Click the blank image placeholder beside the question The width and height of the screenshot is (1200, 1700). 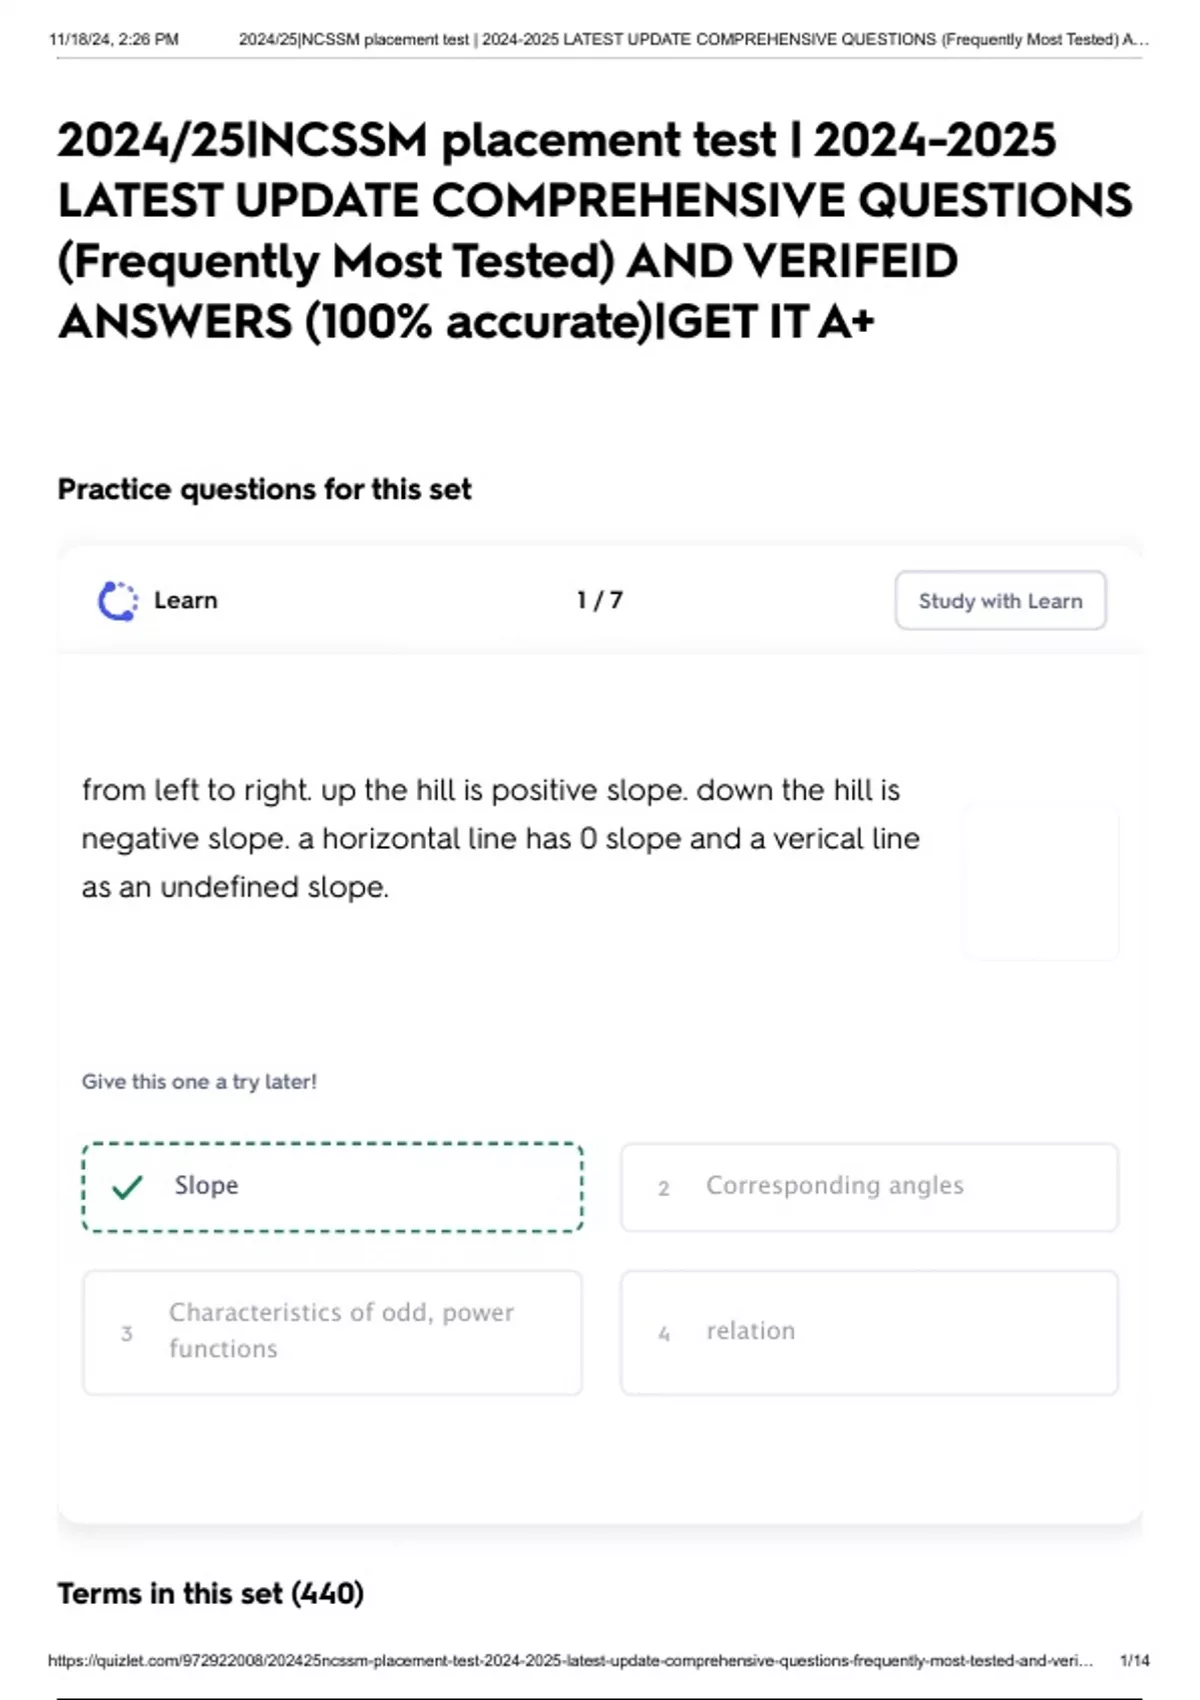click(1040, 883)
